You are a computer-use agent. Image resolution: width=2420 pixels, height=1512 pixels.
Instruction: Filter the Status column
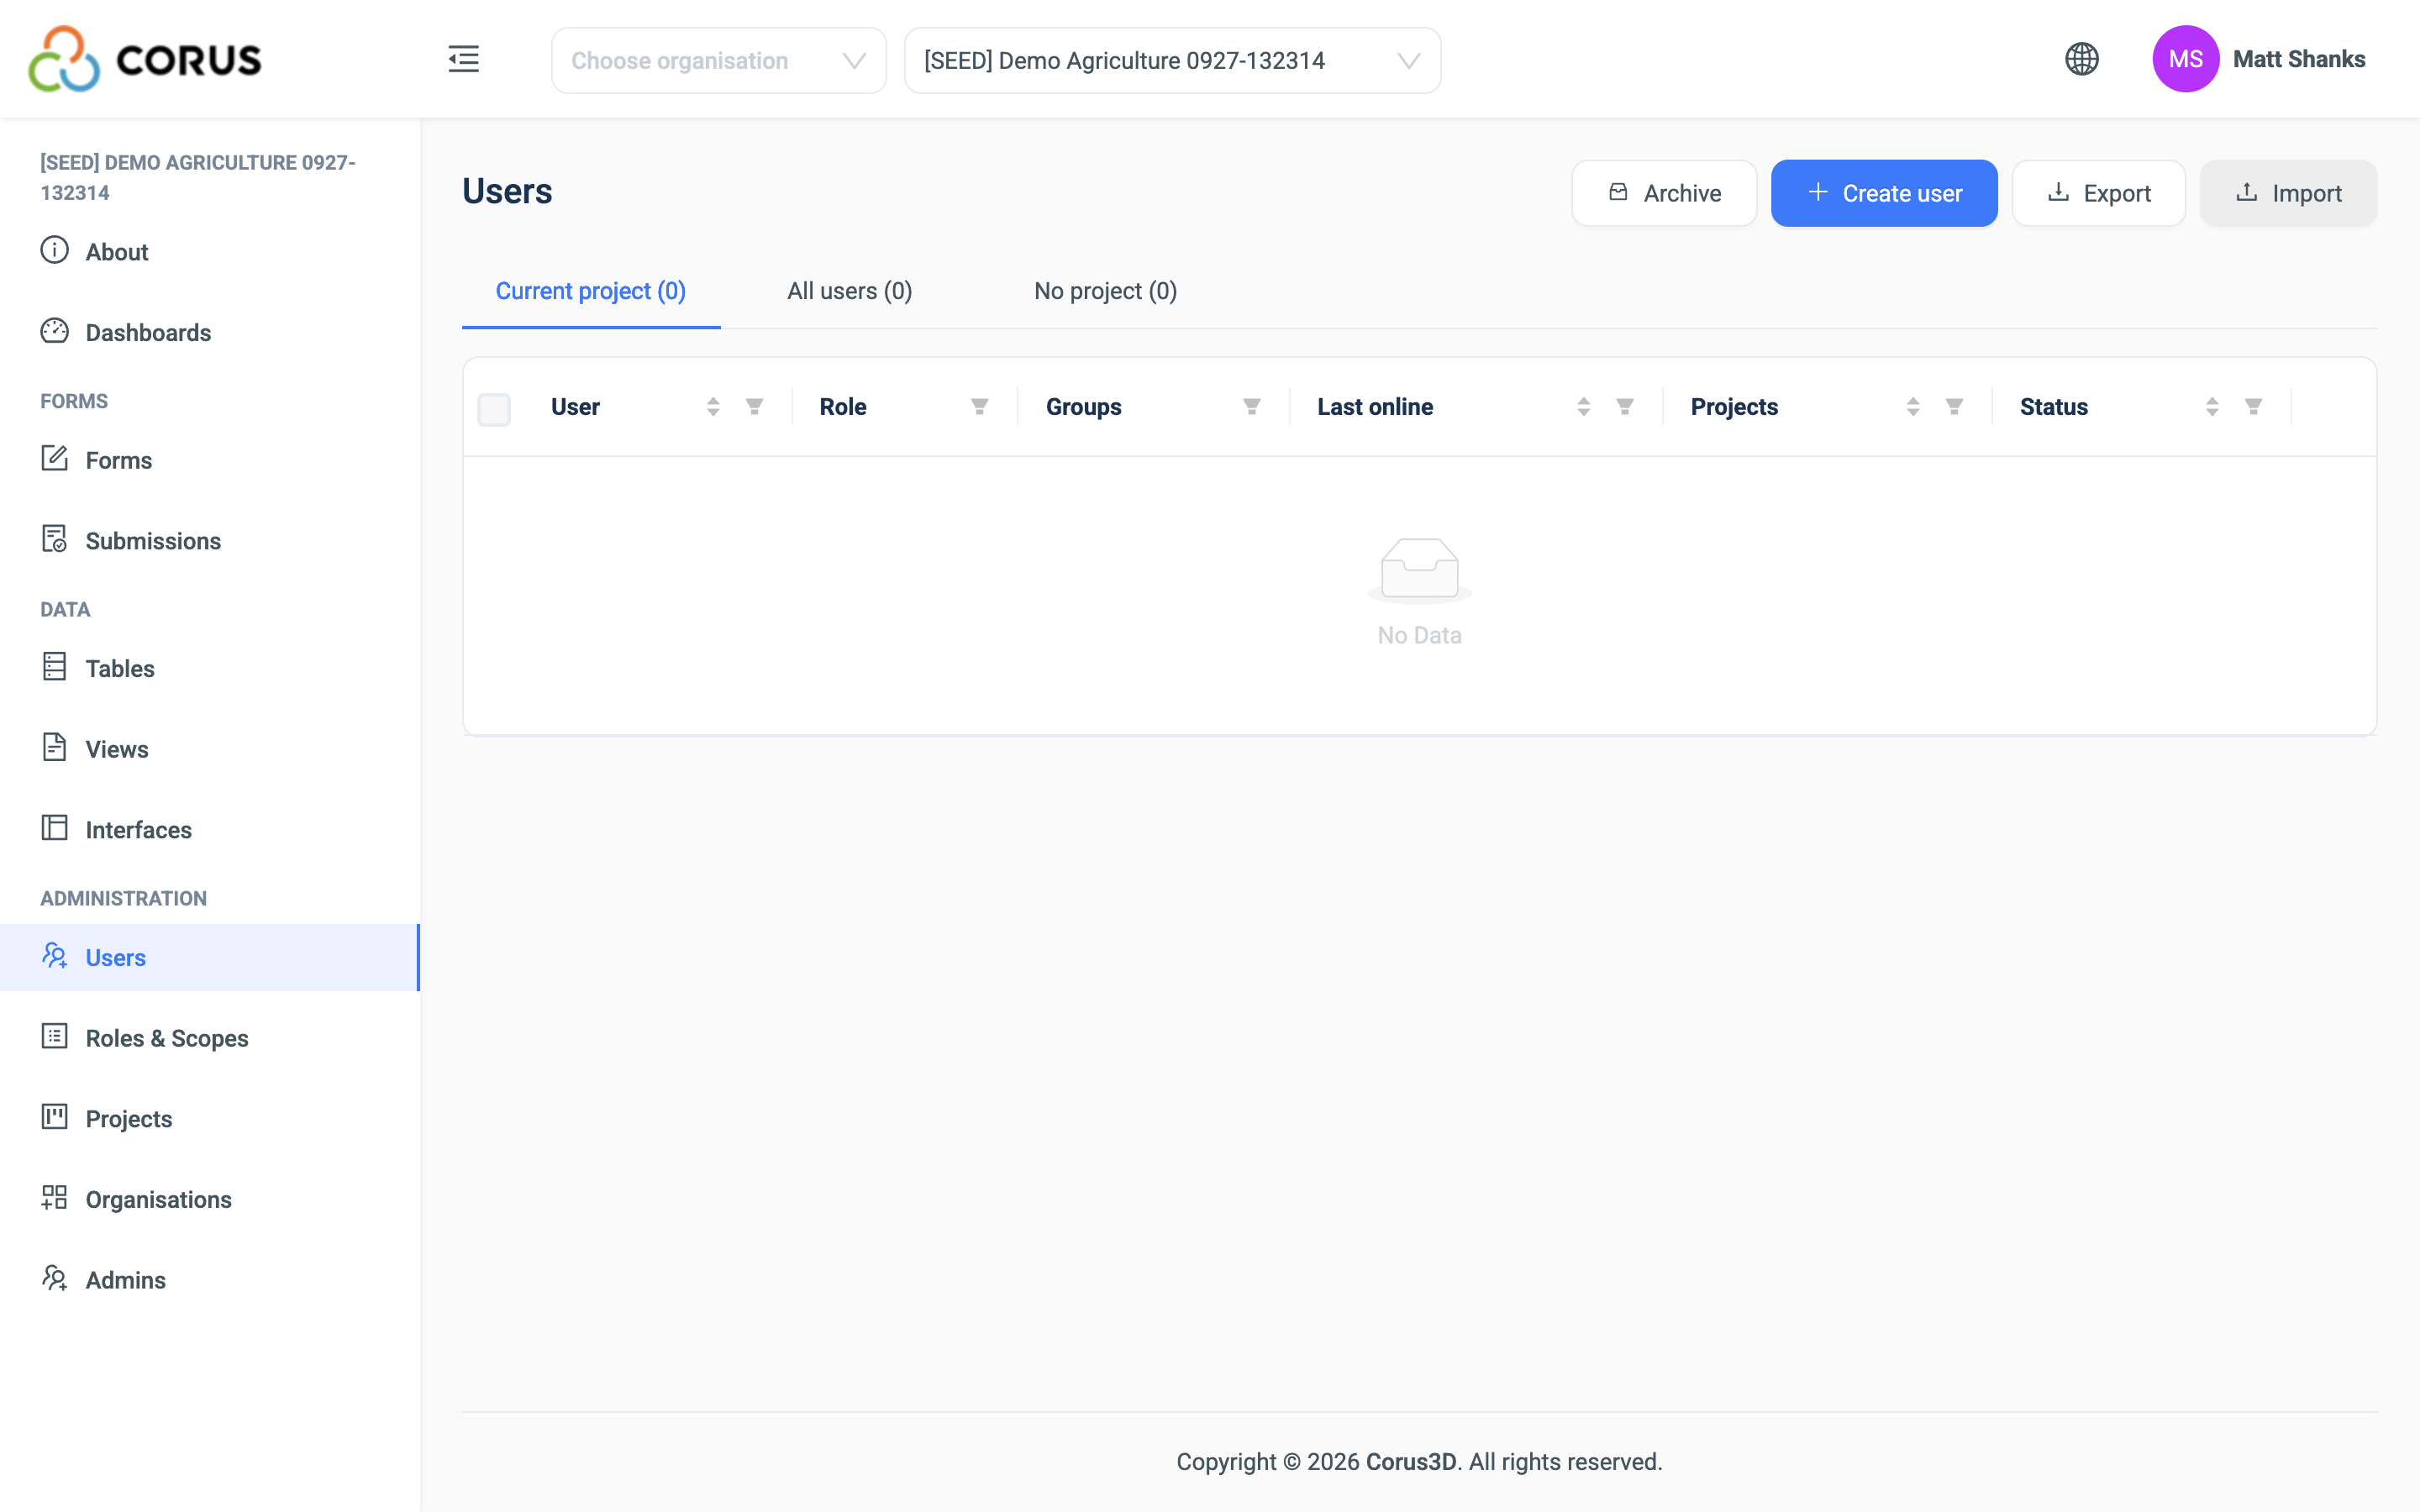click(x=2252, y=406)
